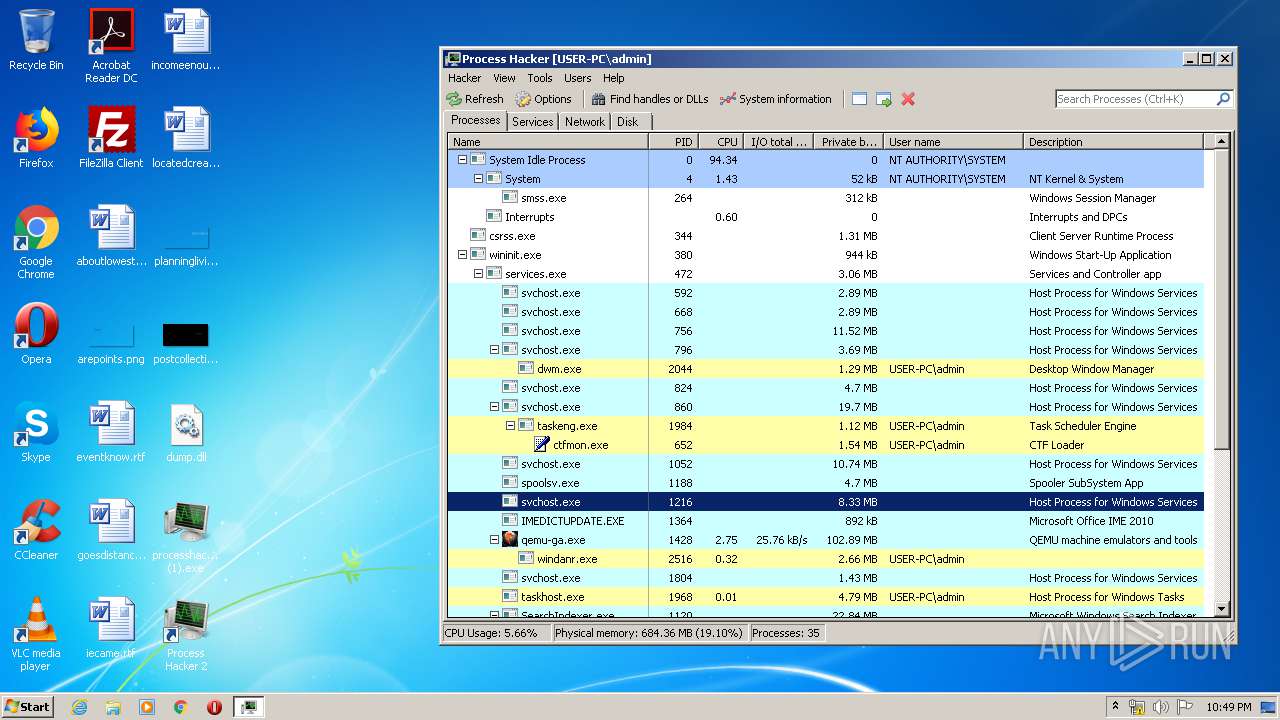Collapse svchost.exe PID 860 node
This screenshot has width=1280, height=720.
pos(494,407)
